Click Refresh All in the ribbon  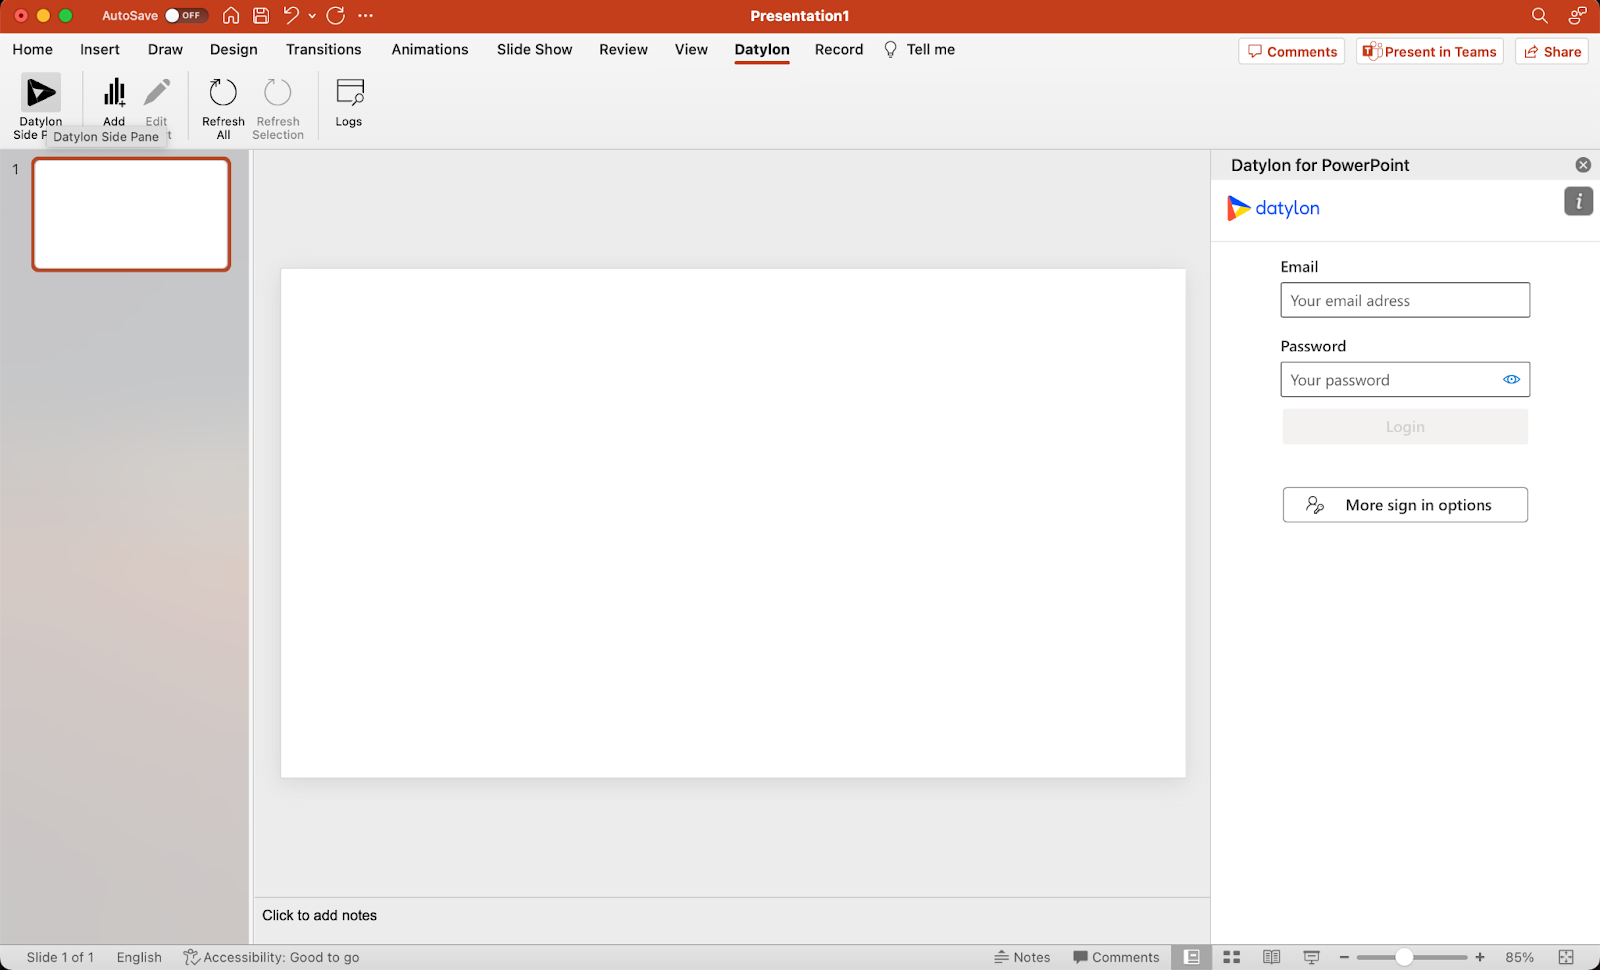(223, 107)
